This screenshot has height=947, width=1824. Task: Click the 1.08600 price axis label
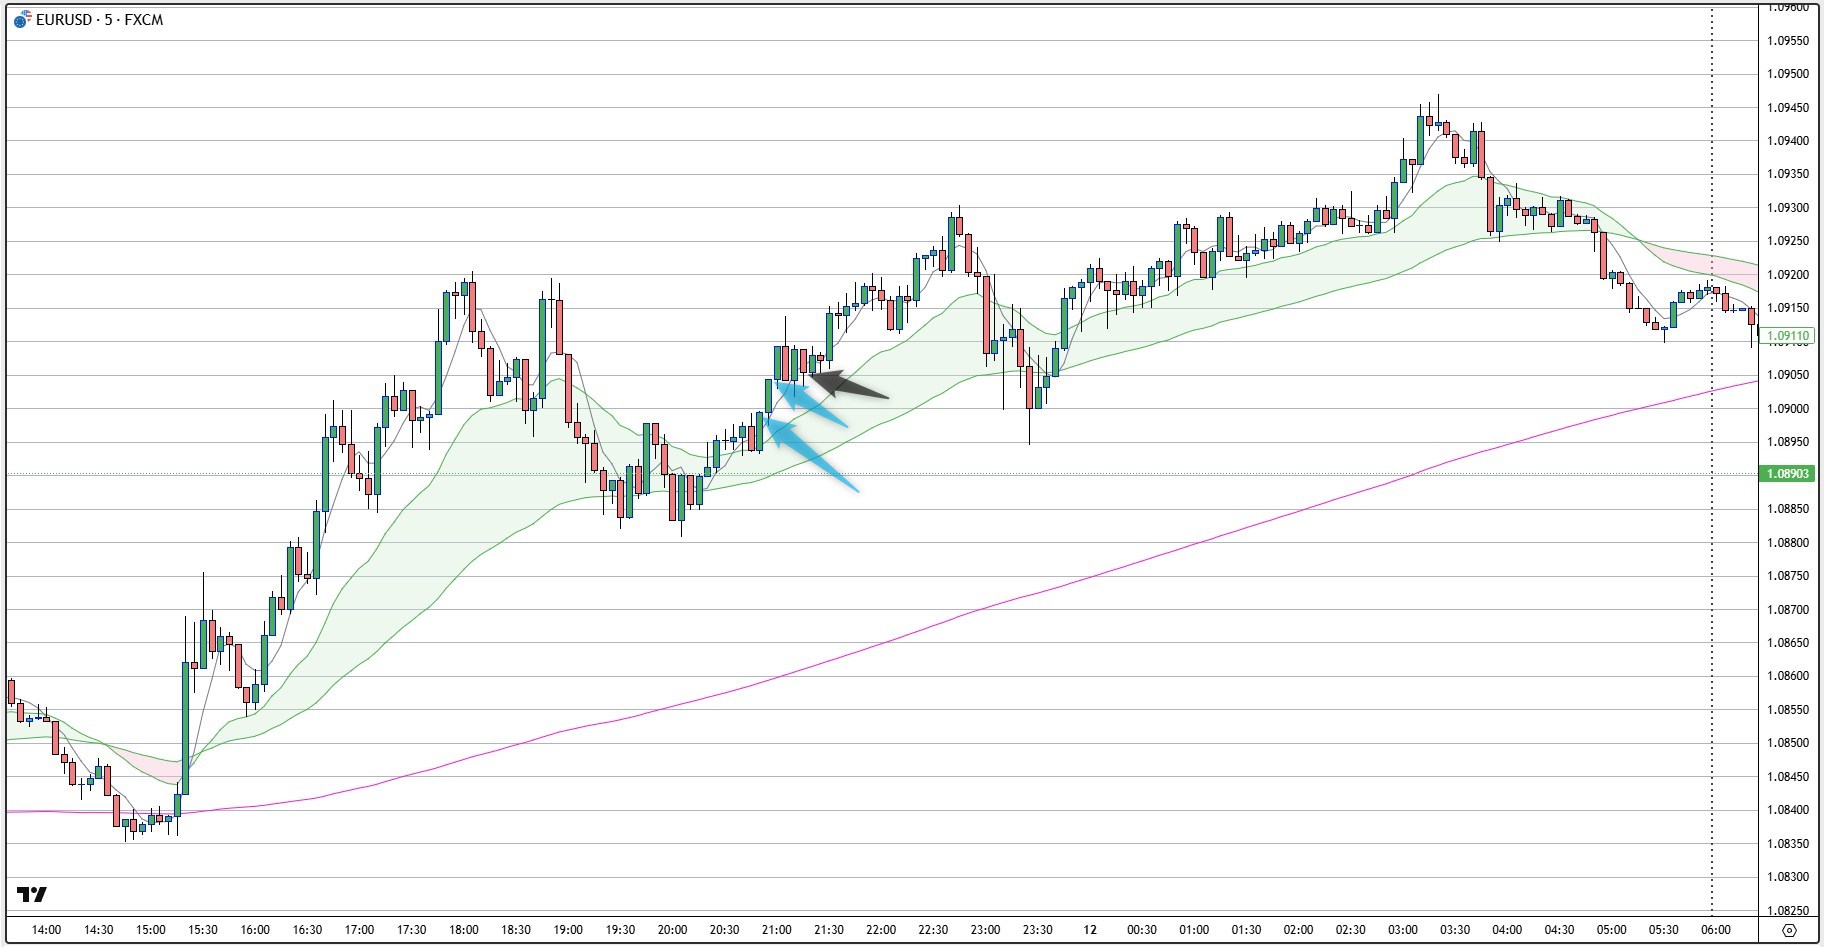[1788, 676]
